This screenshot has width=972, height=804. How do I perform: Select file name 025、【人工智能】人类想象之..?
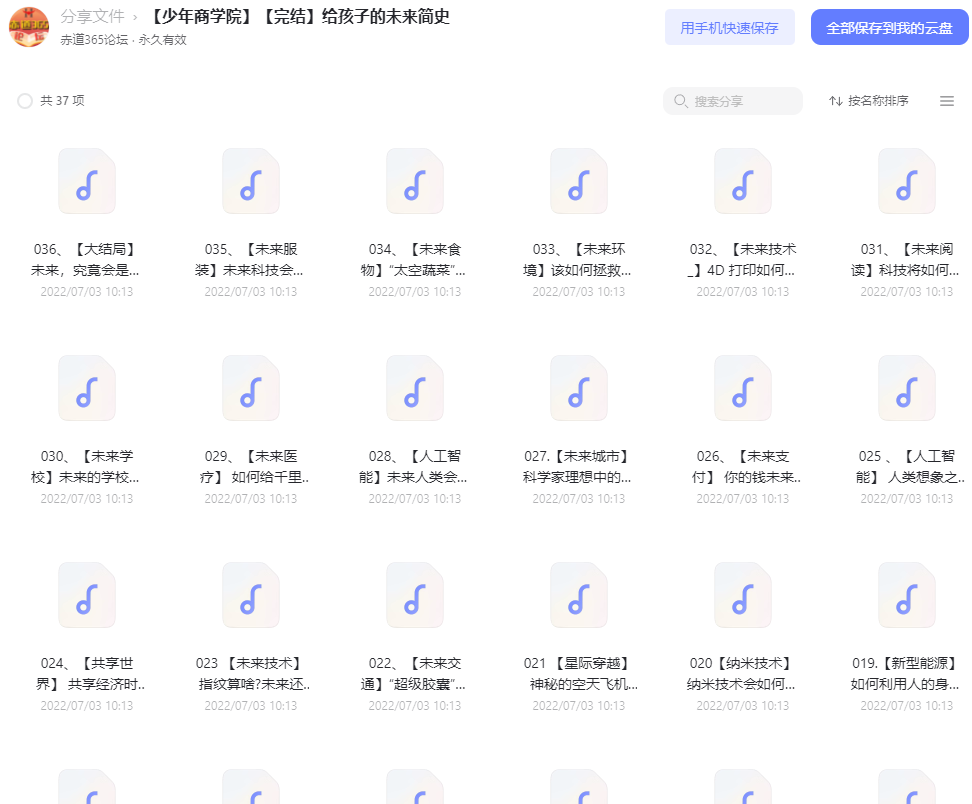[x=911, y=467]
